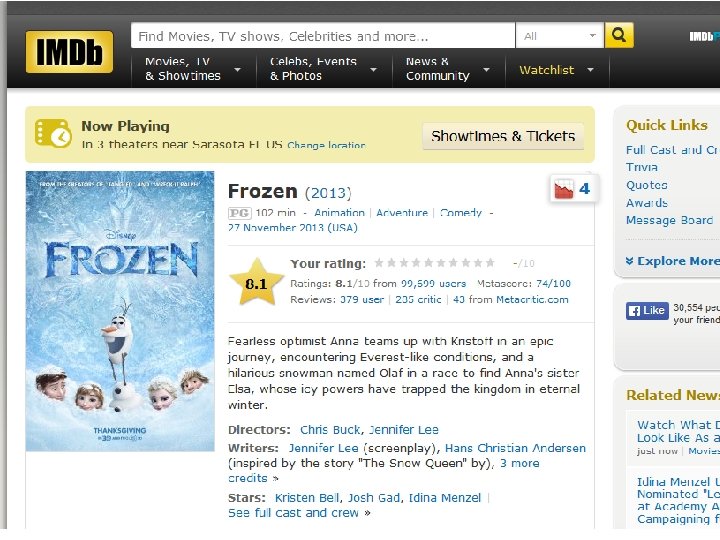
Task: Click the gold 8.1 rating star
Action: (257, 283)
